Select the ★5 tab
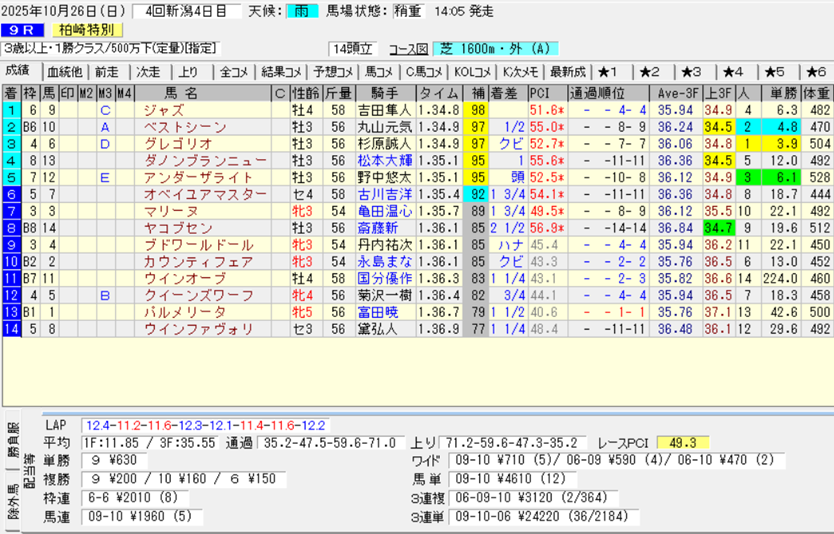This screenshot has height=534, width=834. 776,72
